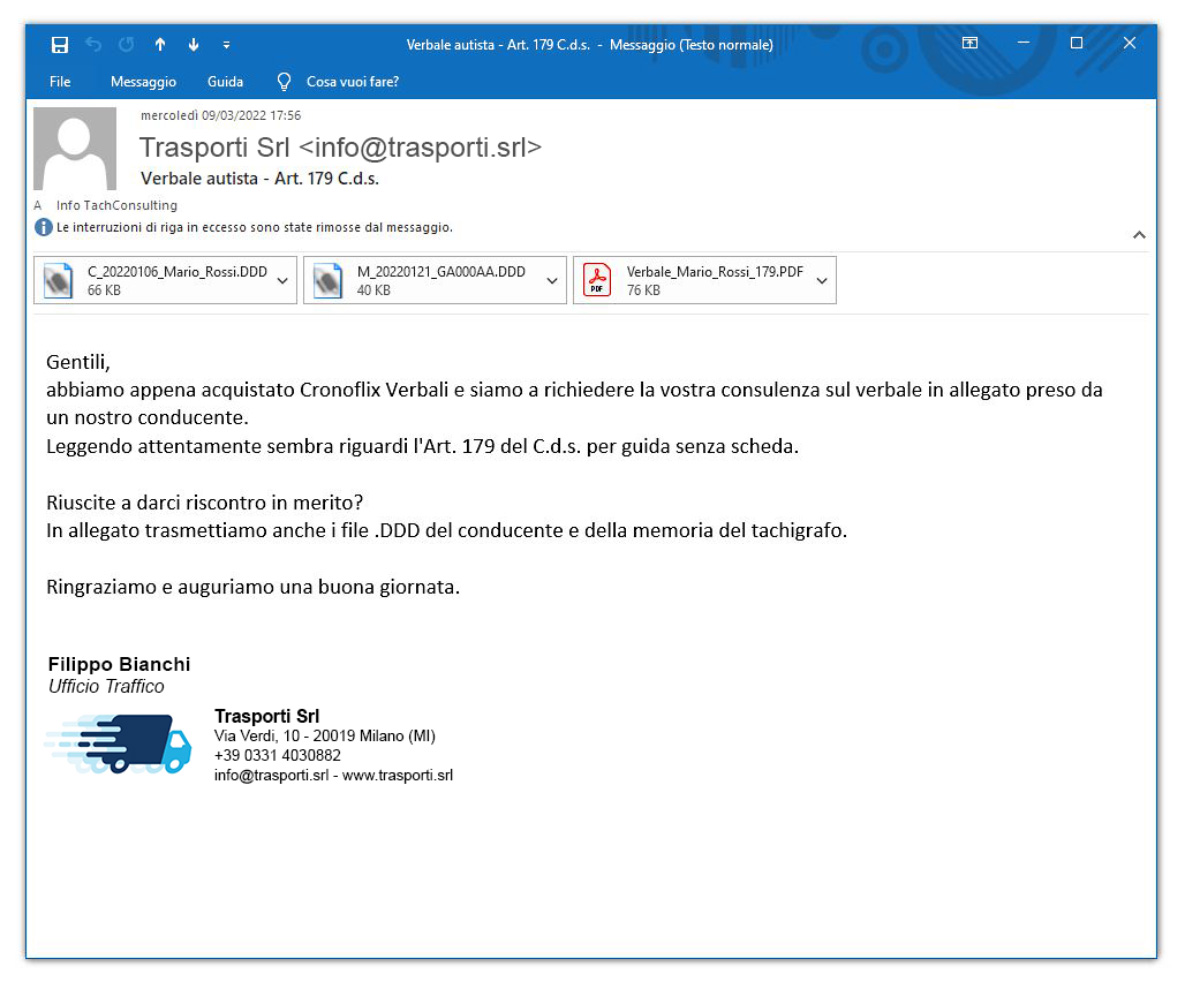Viewport: 1200px width, 989px height.
Task: Click the 'Cosa vuoi fare?' search box
Action: (x=352, y=82)
